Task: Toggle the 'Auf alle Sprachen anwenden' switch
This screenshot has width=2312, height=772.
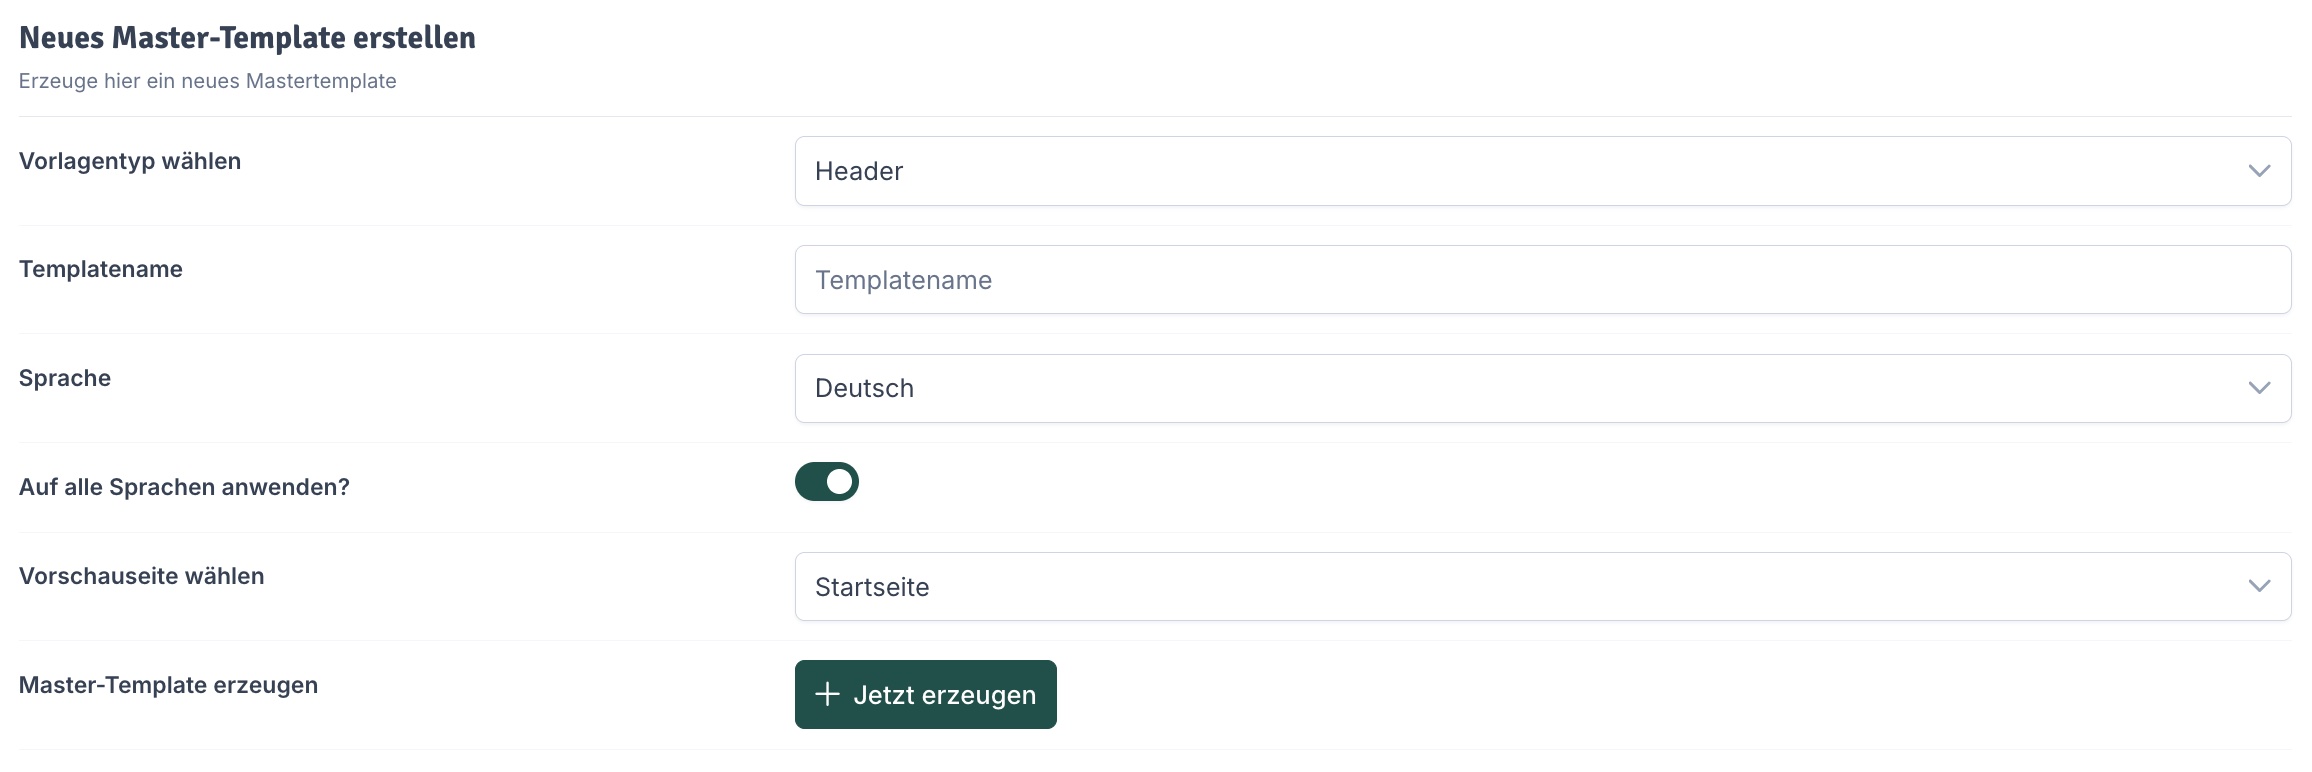Action: (827, 482)
